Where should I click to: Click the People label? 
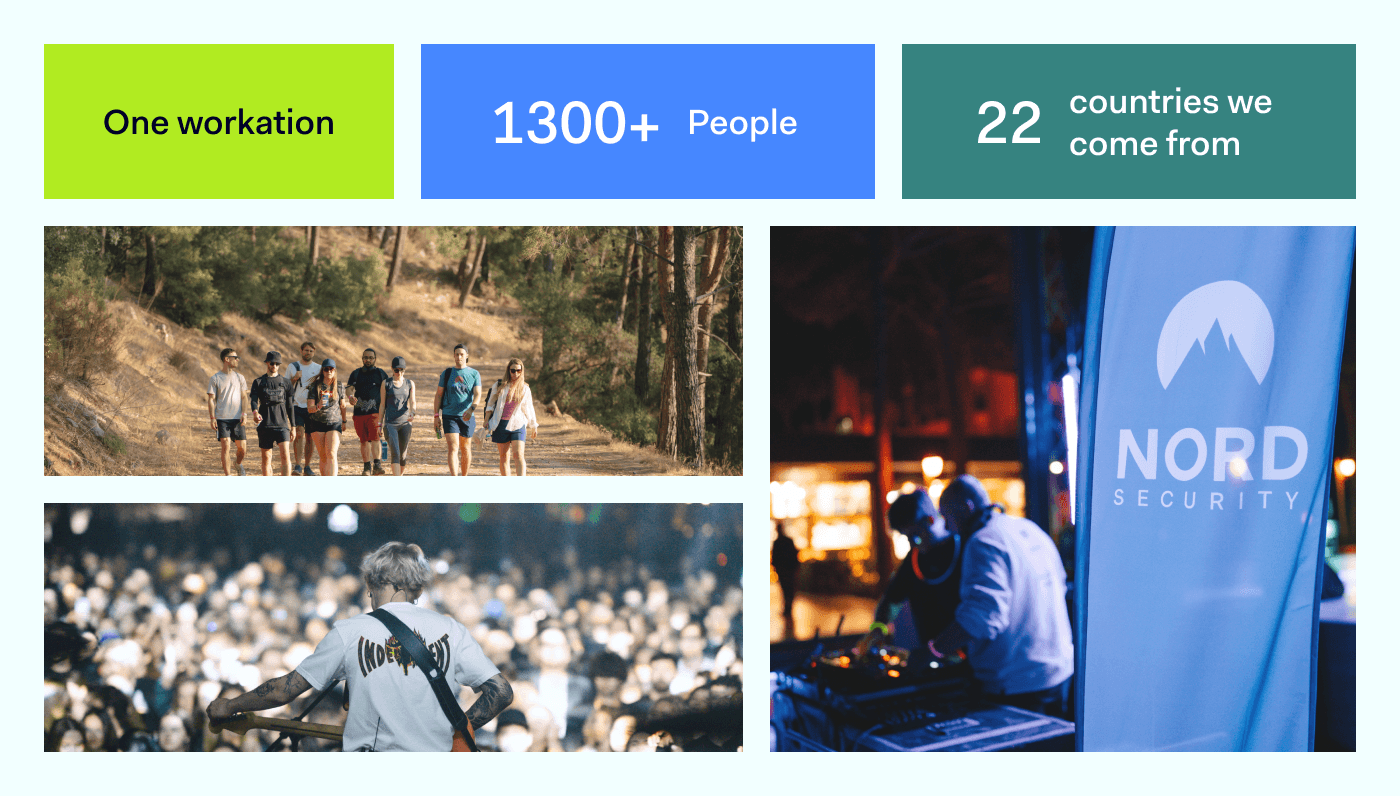[x=743, y=123]
